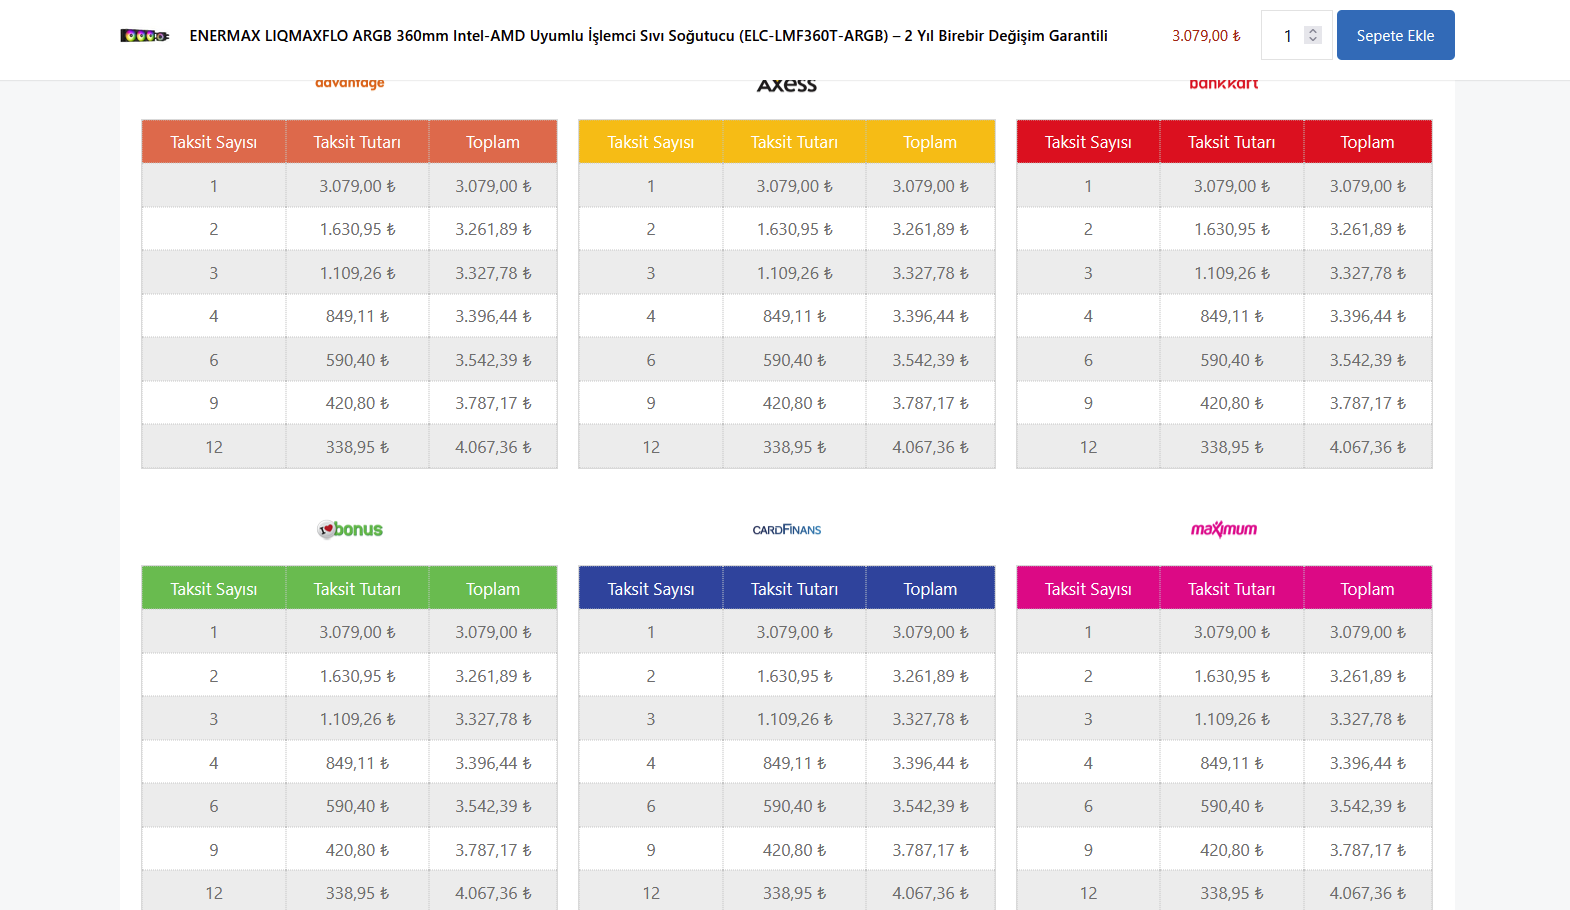
Task: Click 3 installments cell in the Bonus table
Action: 214,719
